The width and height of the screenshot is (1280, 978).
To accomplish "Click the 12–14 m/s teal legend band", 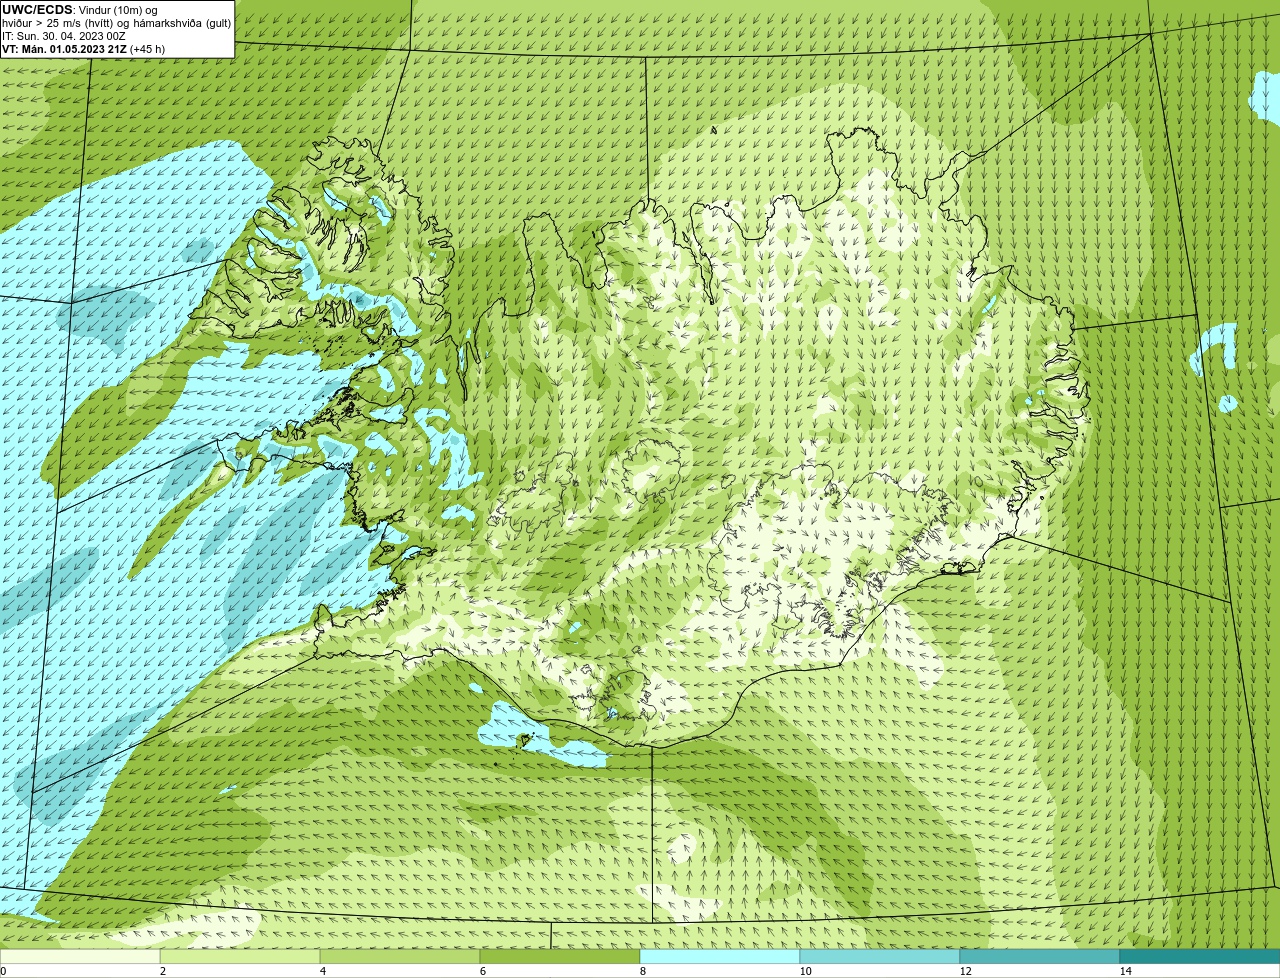I will (1040, 956).
